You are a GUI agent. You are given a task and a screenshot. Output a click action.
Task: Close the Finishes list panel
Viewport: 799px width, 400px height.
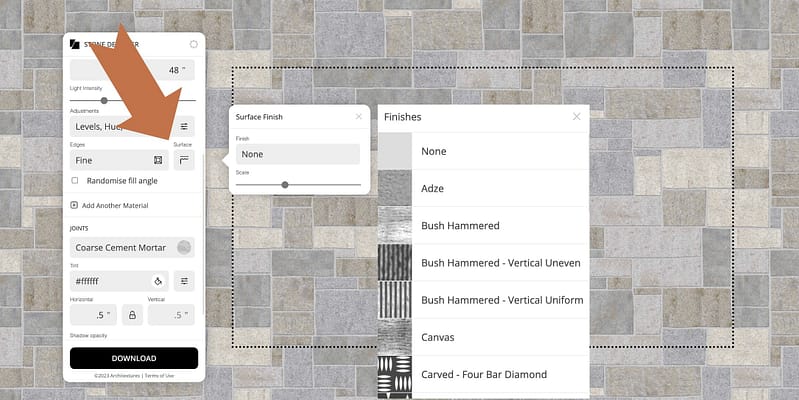click(x=576, y=117)
